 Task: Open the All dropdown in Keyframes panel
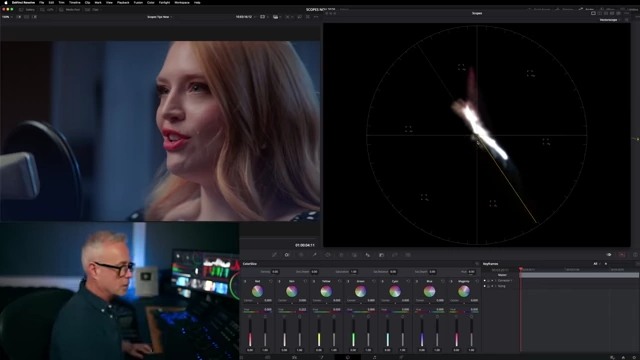(x=596, y=264)
